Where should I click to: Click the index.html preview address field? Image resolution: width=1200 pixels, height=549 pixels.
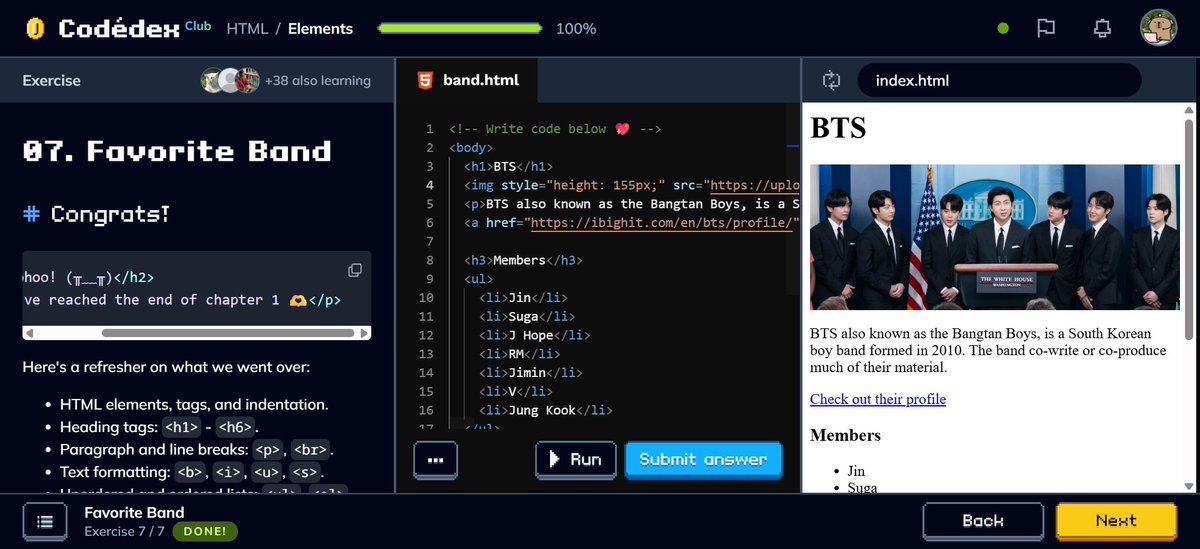click(999, 80)
